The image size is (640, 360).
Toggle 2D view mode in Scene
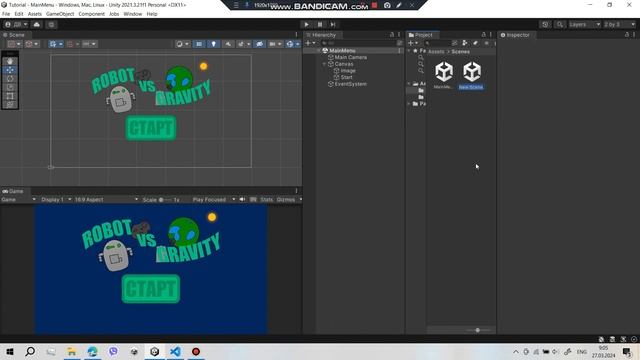[199, 44]
